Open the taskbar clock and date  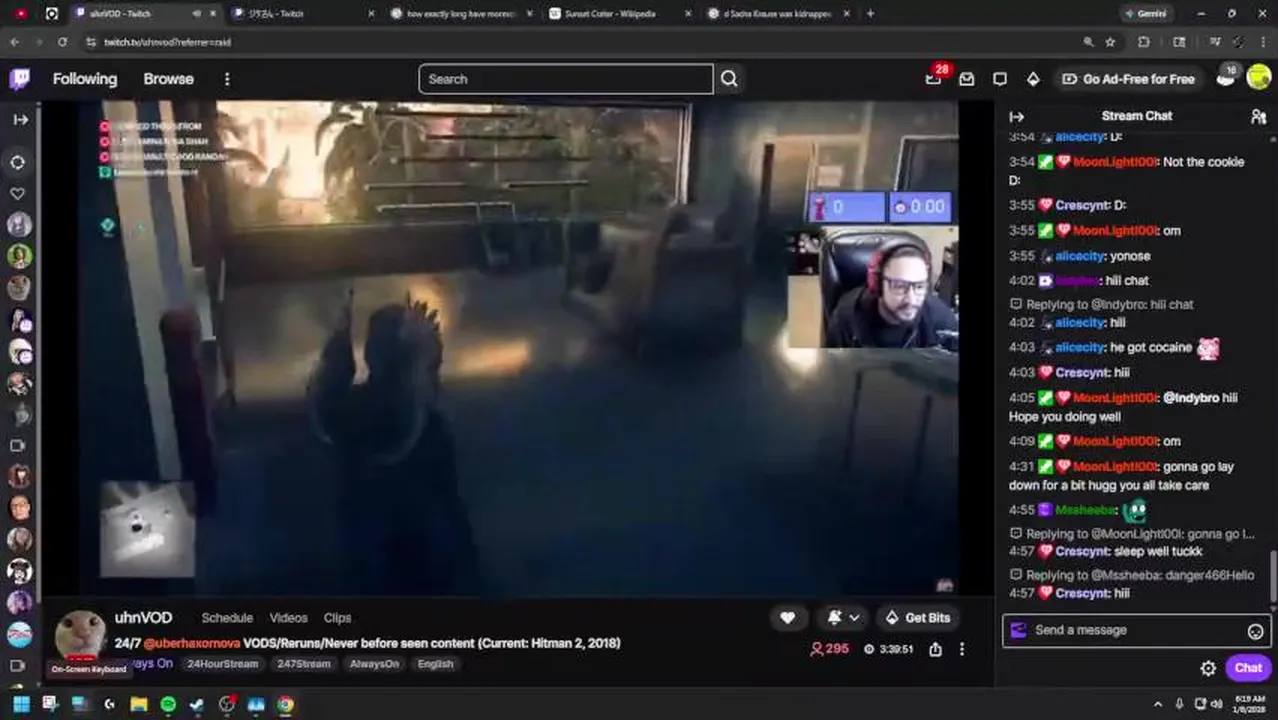tap(1249, 704)
